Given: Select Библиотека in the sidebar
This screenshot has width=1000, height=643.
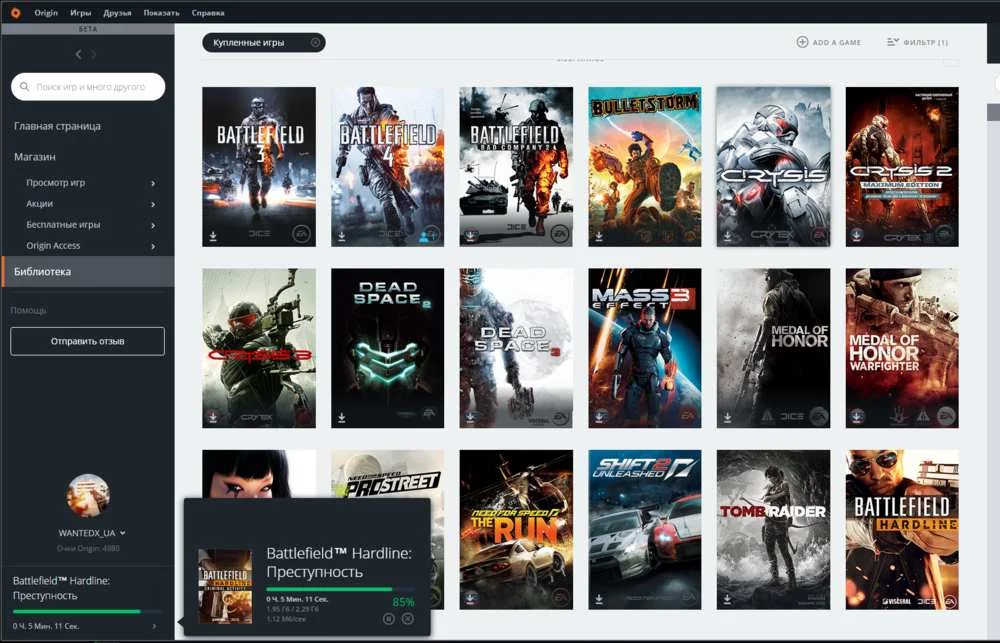Looking at the screenshot, I should pyautogui.click(x=87, y=272).
